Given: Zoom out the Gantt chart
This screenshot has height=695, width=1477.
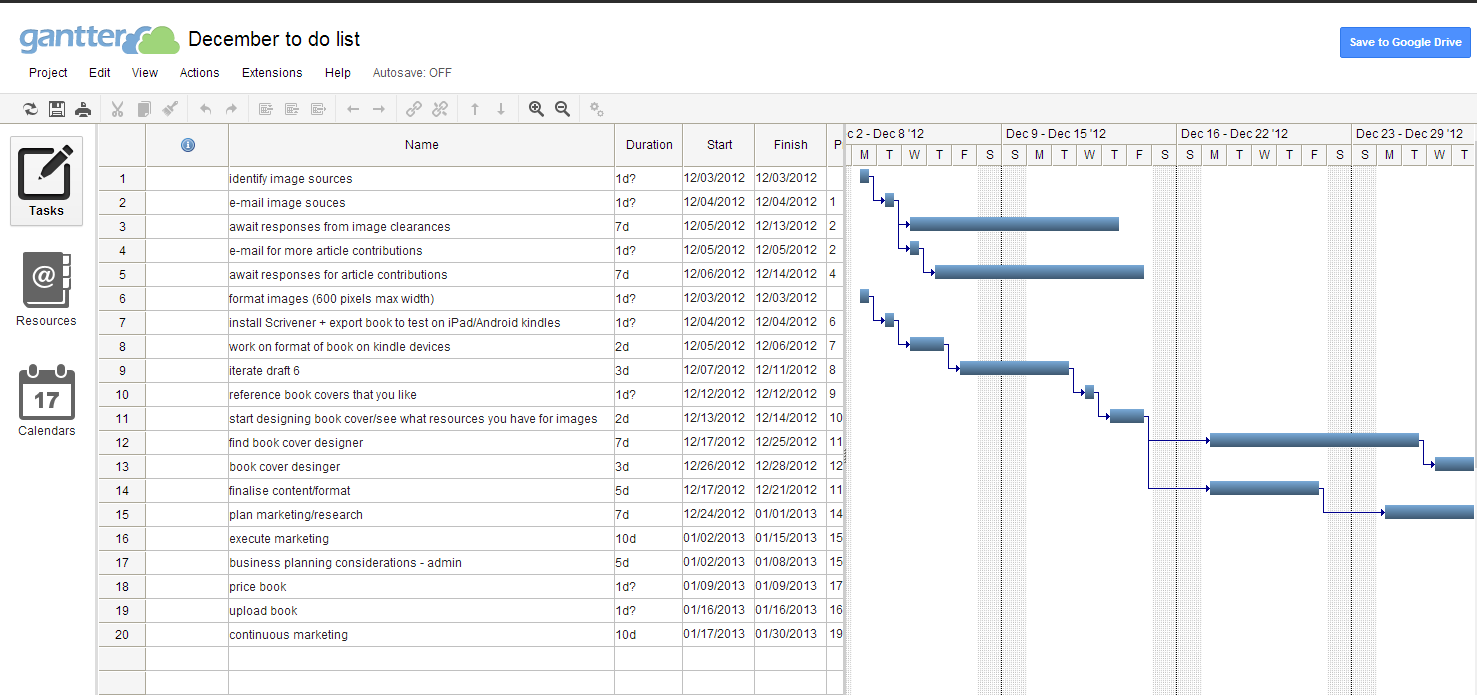Looking at the screenshot, I should click(562, 109).
